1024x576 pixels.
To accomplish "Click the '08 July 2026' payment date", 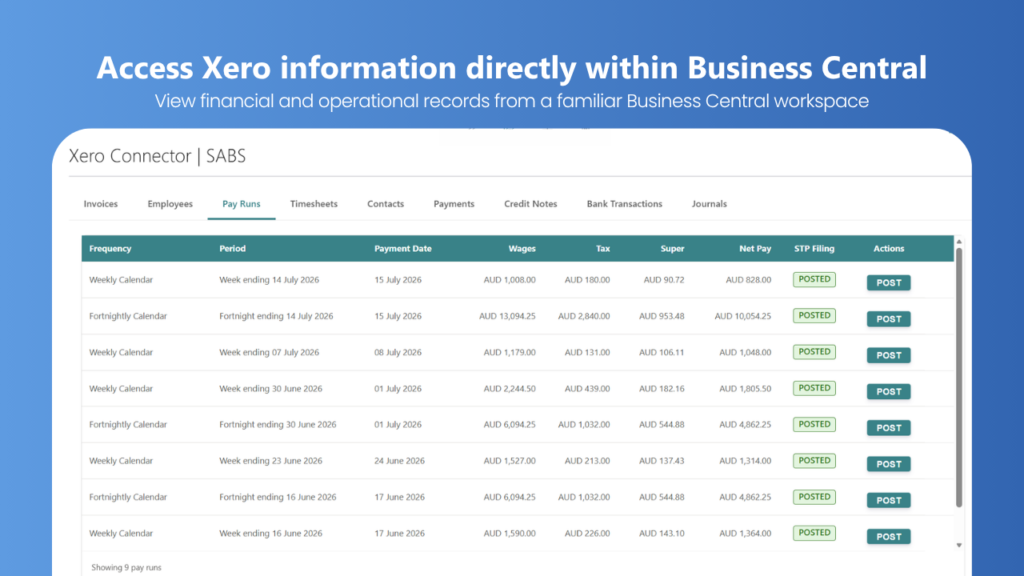I will pyautogui.click(x=398, y=352).
